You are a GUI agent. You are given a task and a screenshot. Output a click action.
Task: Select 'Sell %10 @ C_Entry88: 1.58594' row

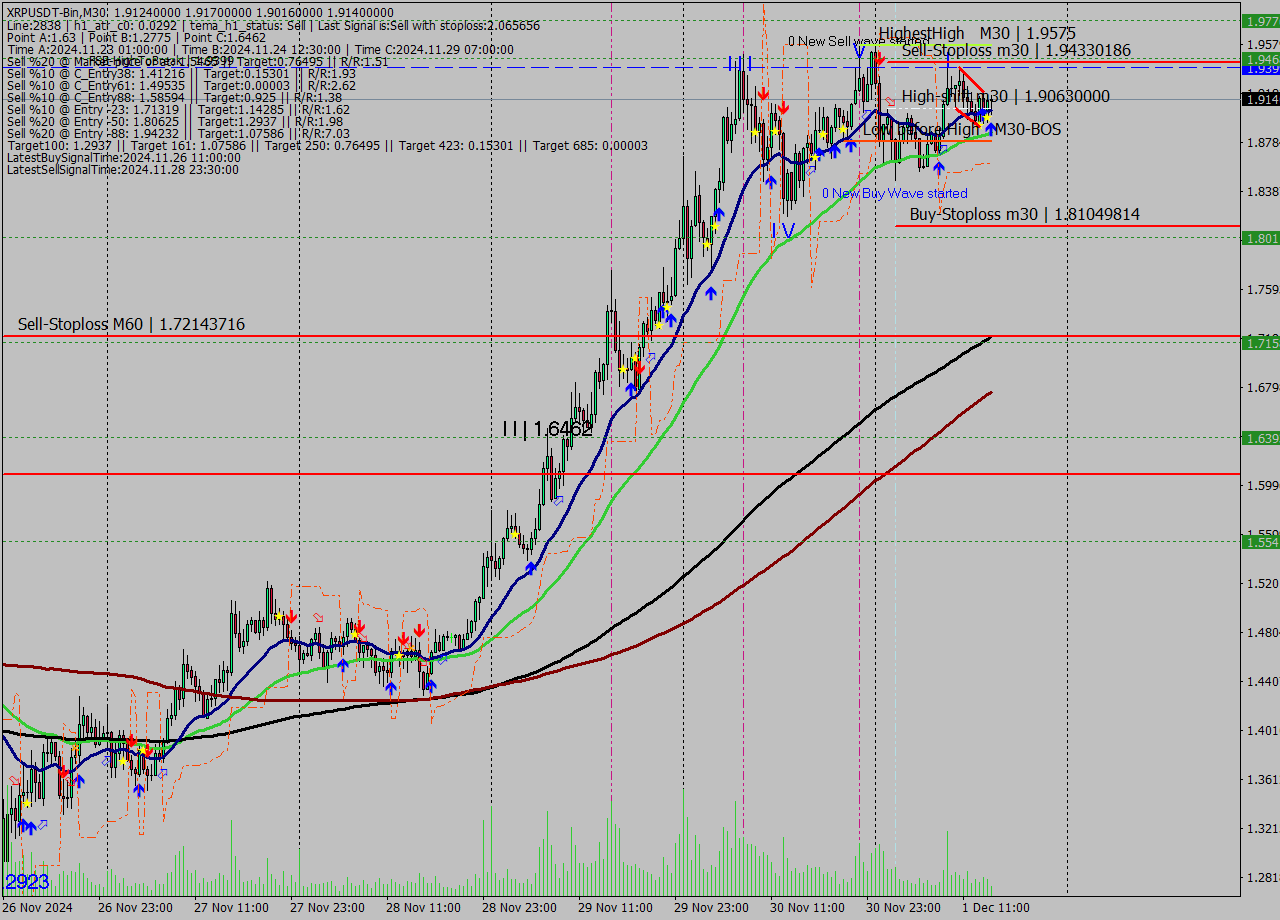click(174, 98)
